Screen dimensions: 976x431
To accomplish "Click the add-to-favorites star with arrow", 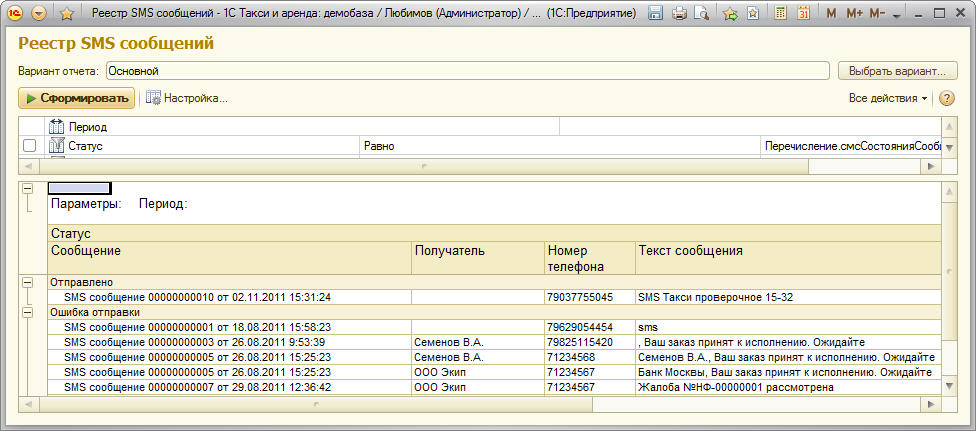I will (730, 14).
